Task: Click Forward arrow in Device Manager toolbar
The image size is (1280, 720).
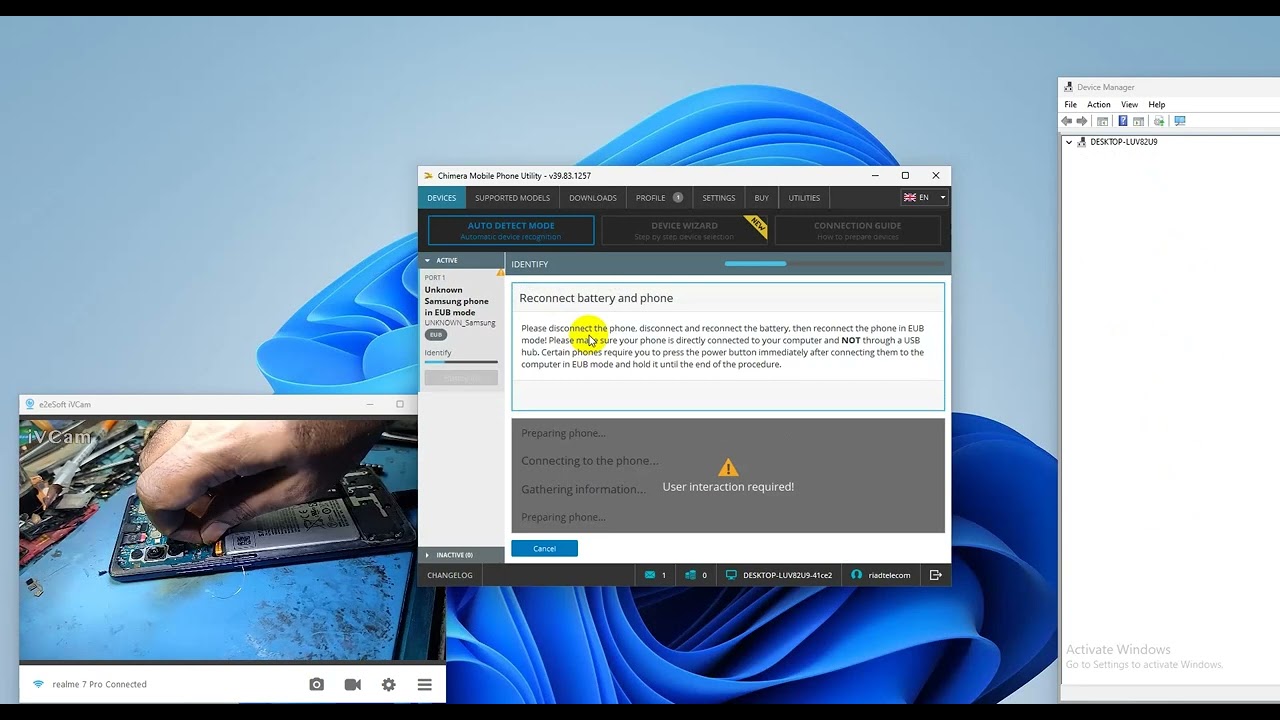Action: point(1082,121)
